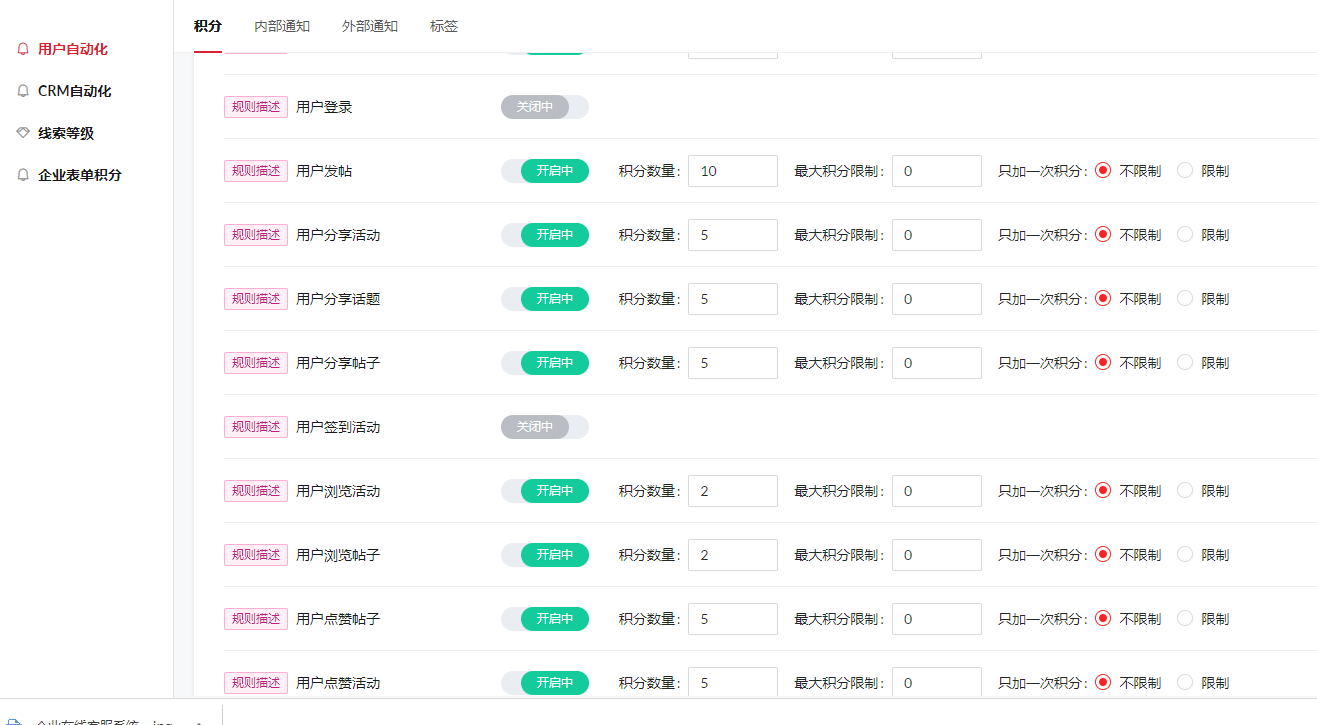Click 规则描述 tag for 用户分享话题

pos(256,299)
